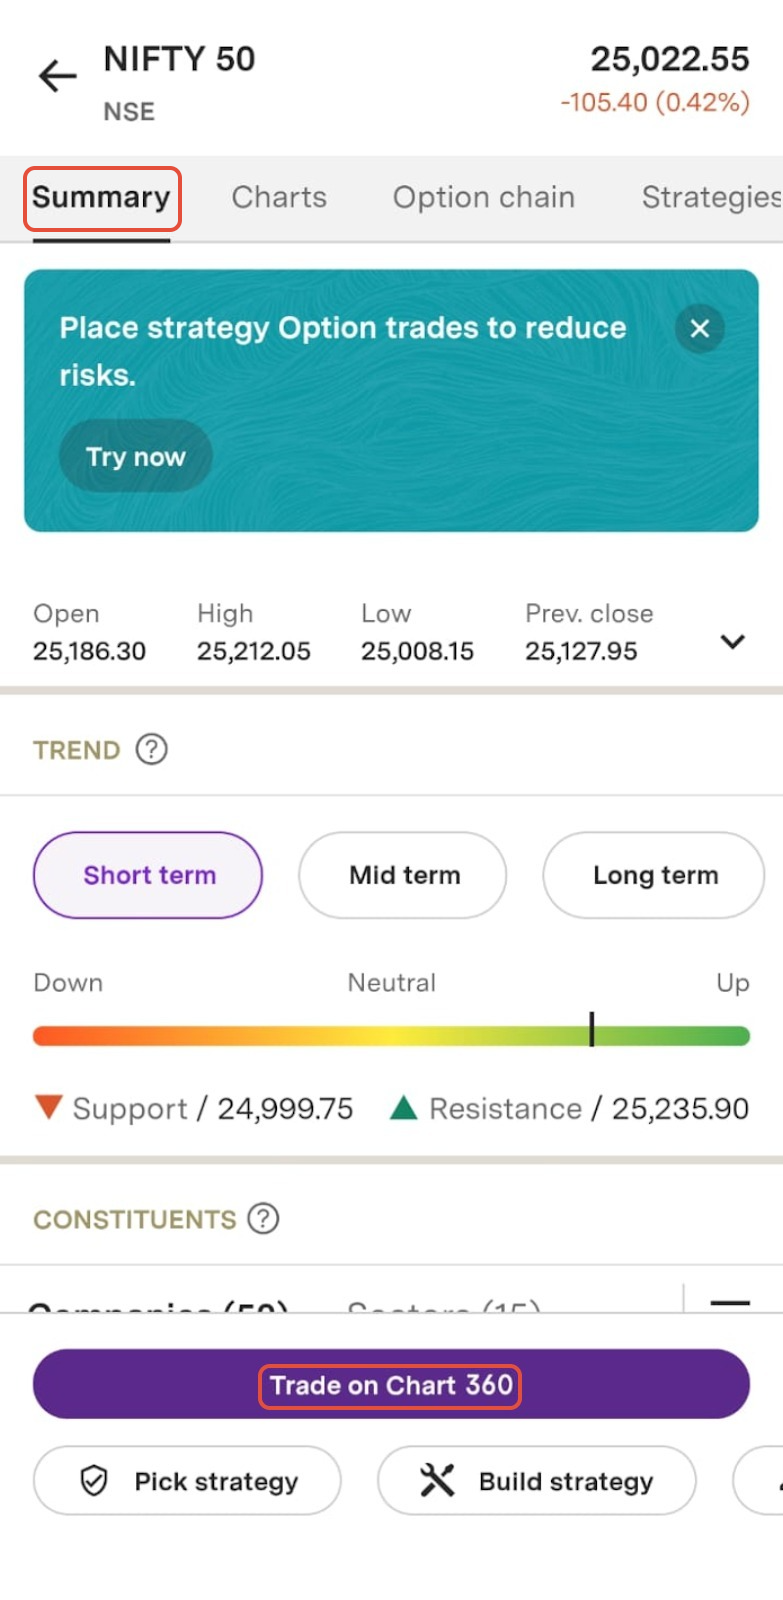Switch to the Charts tab
Image resolution: width=783 pixels, height=1600 pixels.
(279, 198)
